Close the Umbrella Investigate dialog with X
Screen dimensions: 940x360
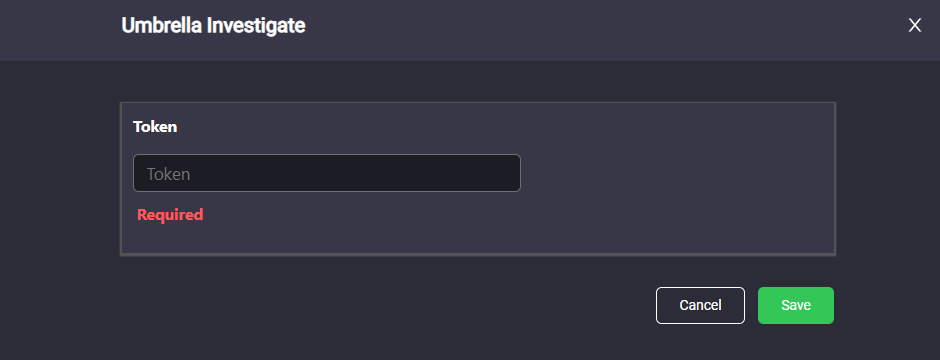coord(914,25)
